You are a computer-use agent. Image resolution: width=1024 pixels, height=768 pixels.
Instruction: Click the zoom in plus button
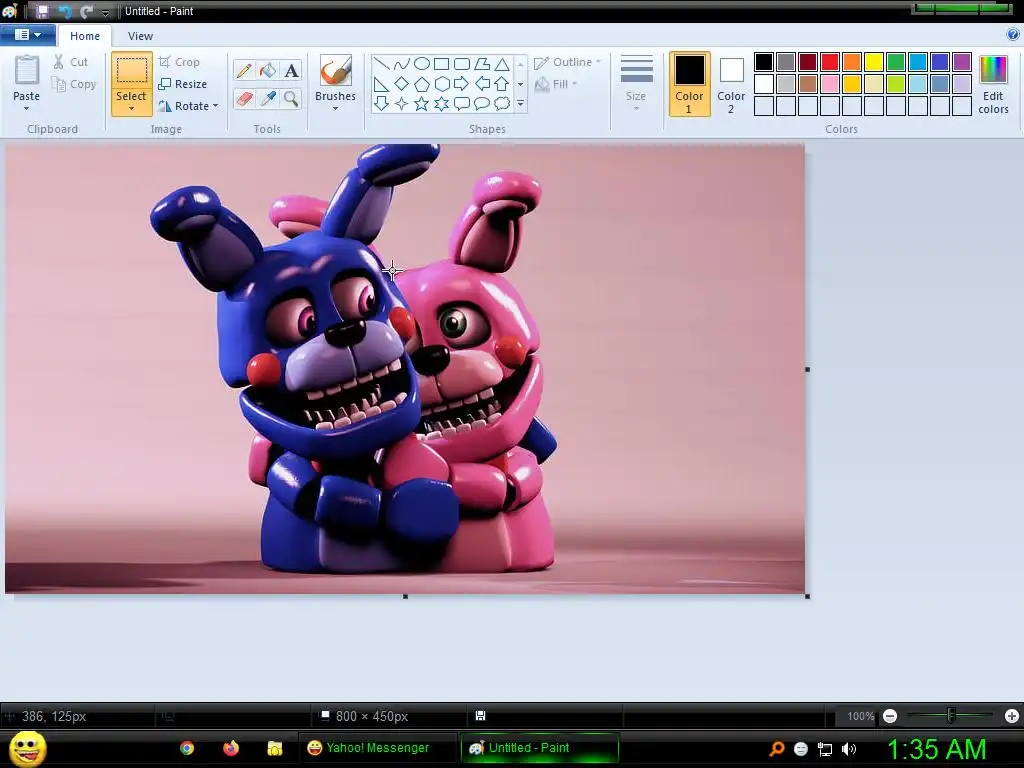coord(1012,716)
